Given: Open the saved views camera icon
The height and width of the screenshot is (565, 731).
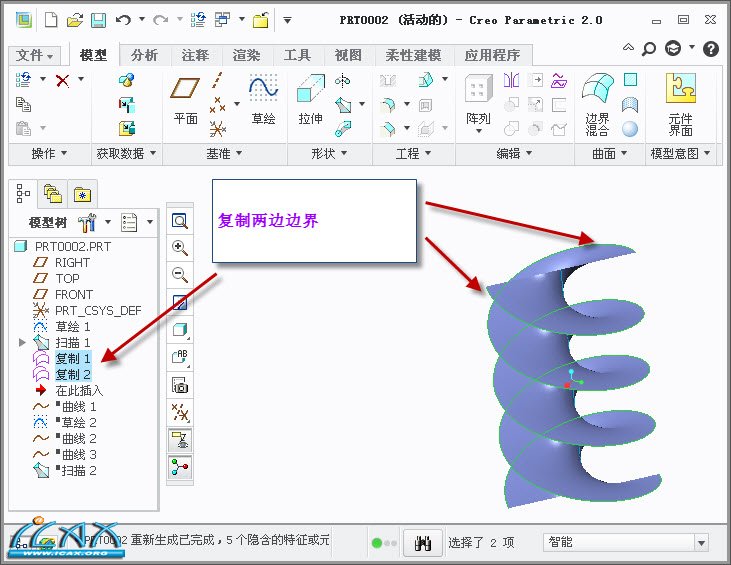Looking at the screenshot, I should tap(180, 386).
